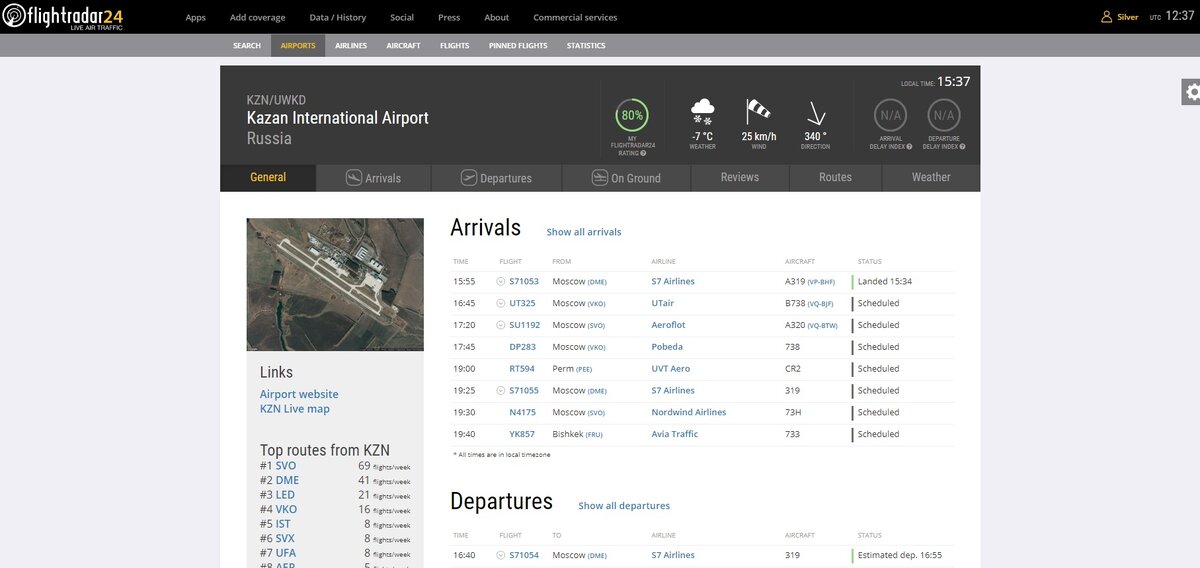Screen dimensions: 1200x568
Task: Click the Avia Traffic airline link
Action: point(675,435)
